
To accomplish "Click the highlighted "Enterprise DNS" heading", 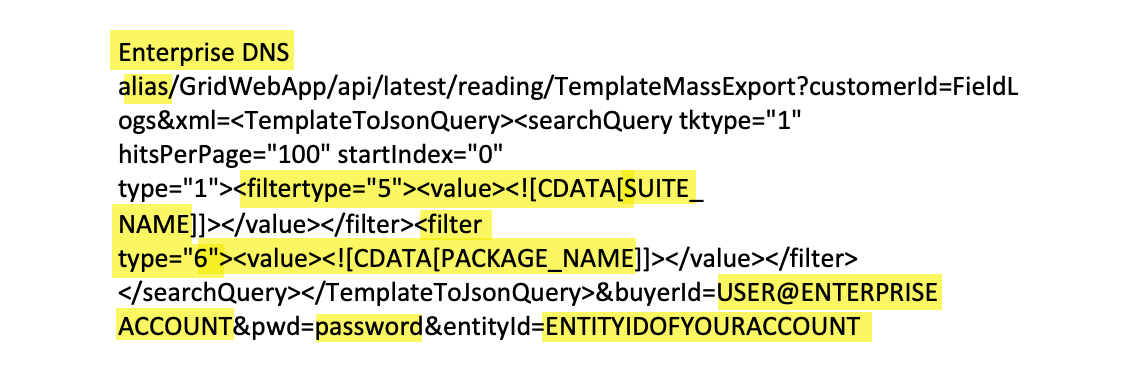I will pos(204,52).
